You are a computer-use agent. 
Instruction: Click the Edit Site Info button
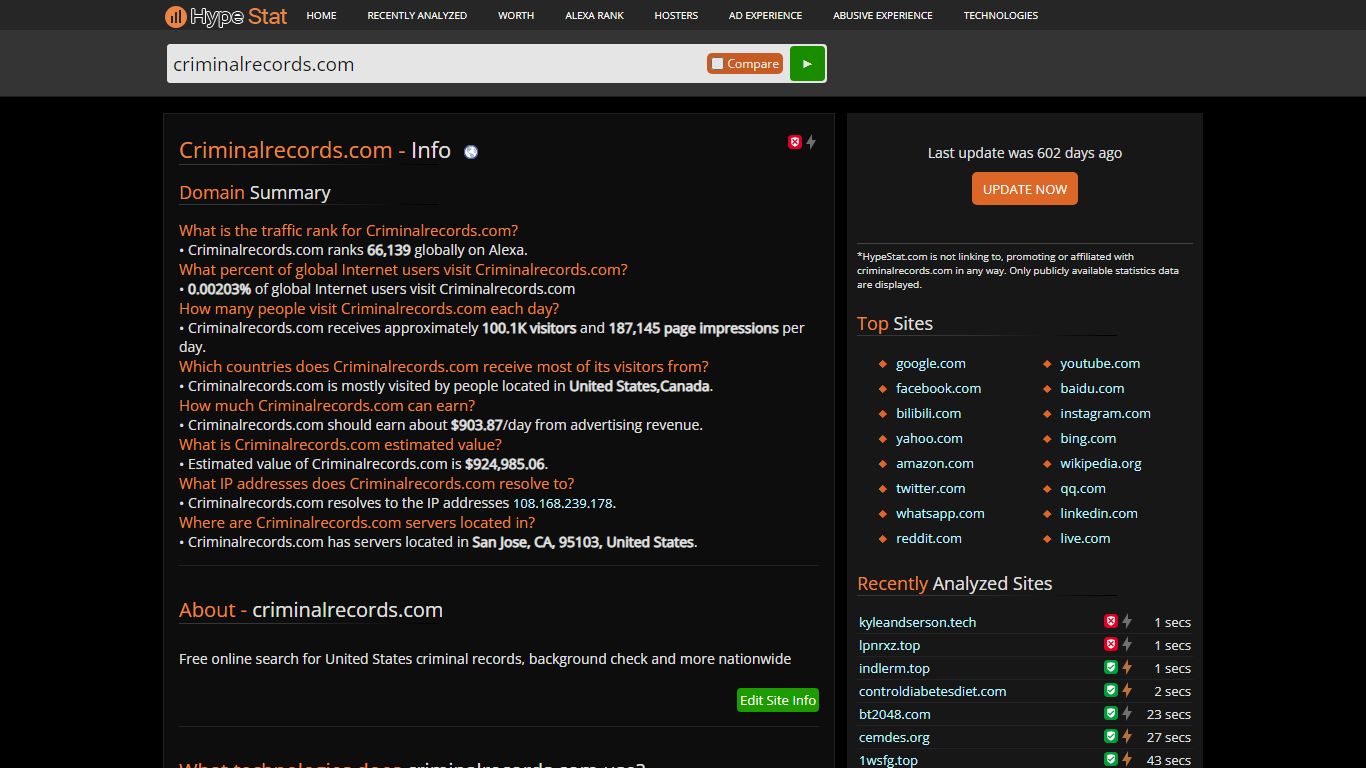coord(778,700)
